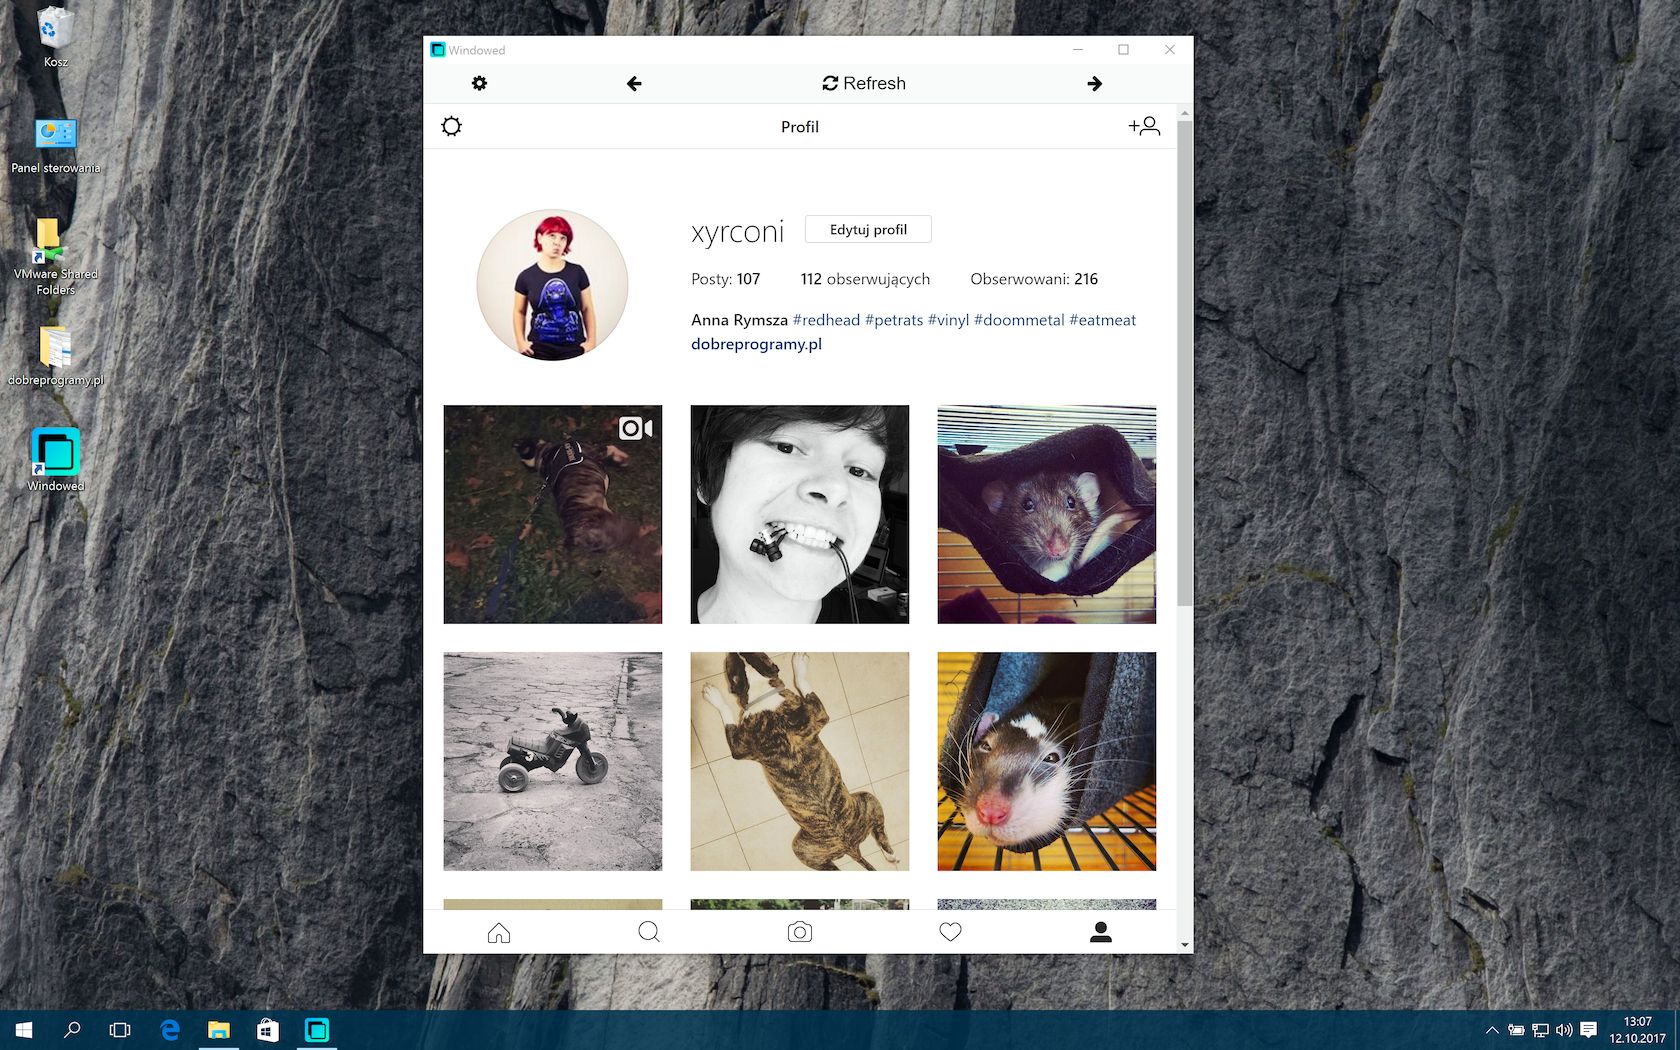Select the Kosz recycle bin icon
1680x1050 pixels.
tap(55, 38)
